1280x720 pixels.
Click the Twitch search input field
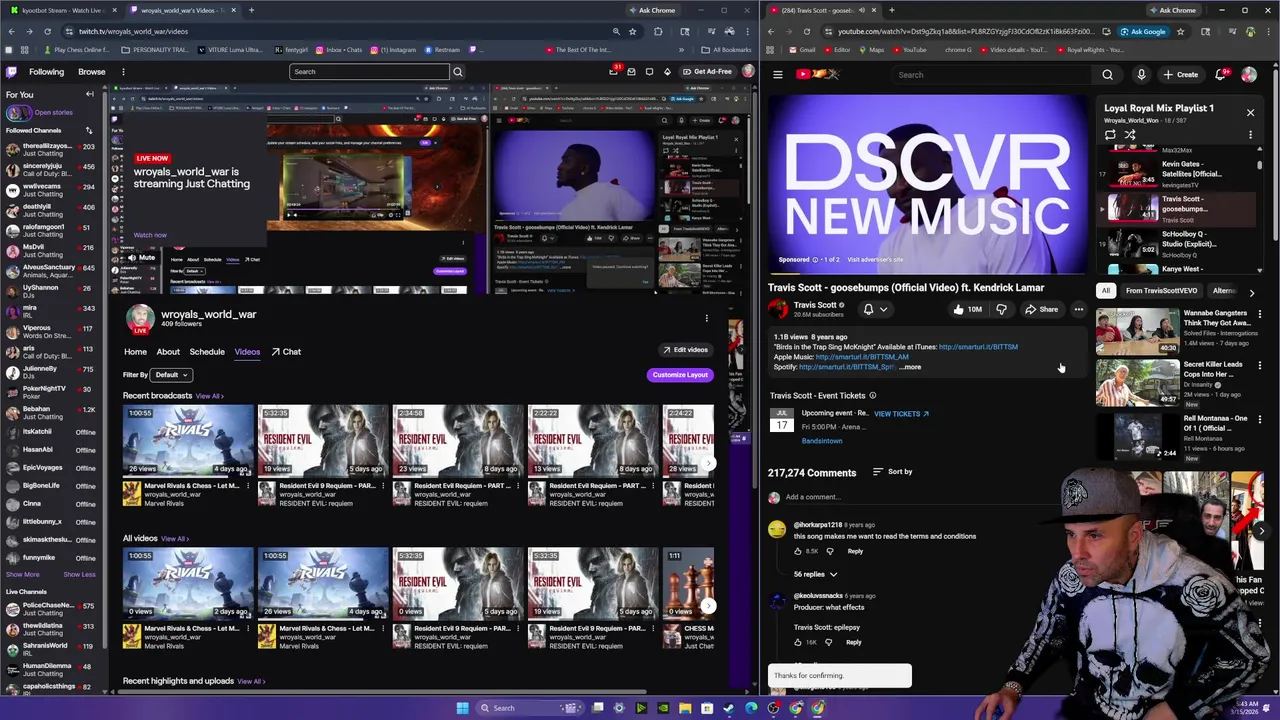tap(369, 72)
